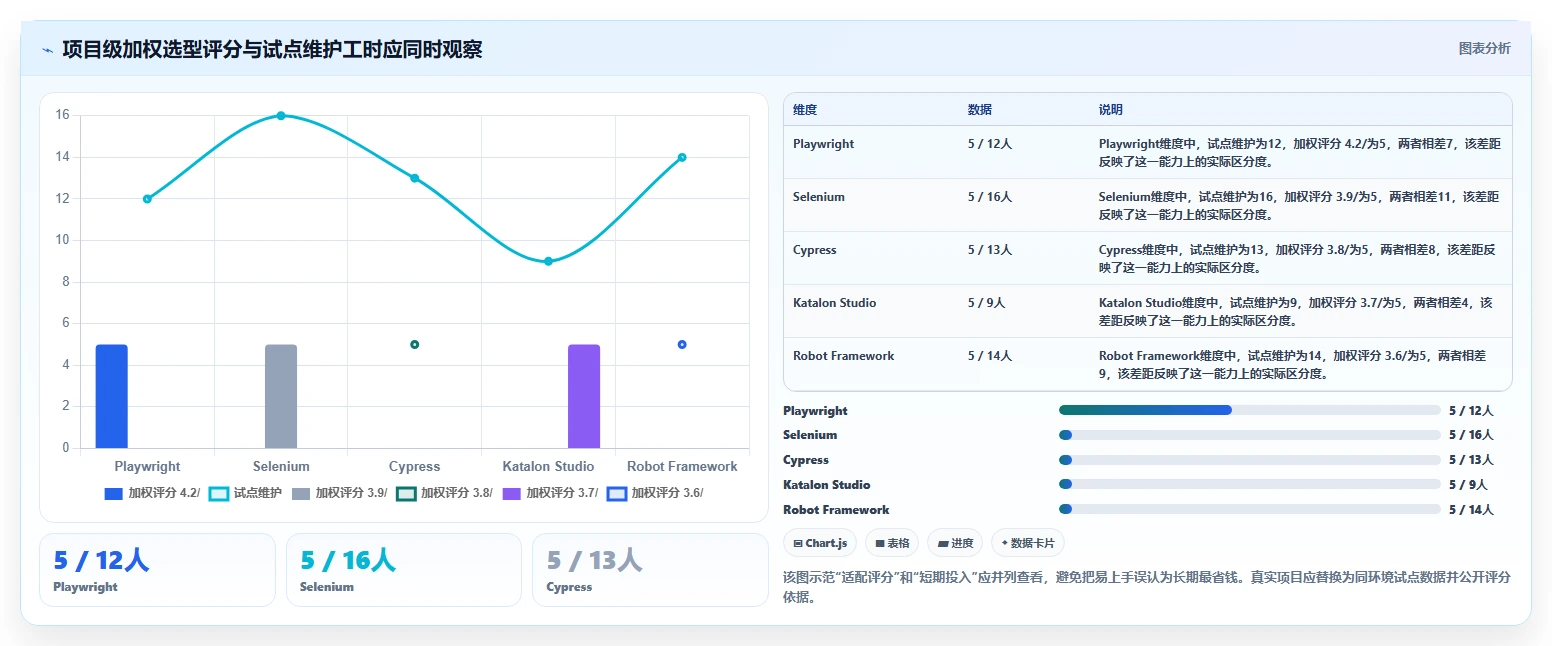The width and height of the screenshot is (1552, 646).
Task: Toggle the 加权评分 4.2/ legend entry
Action: coord(152,493)
